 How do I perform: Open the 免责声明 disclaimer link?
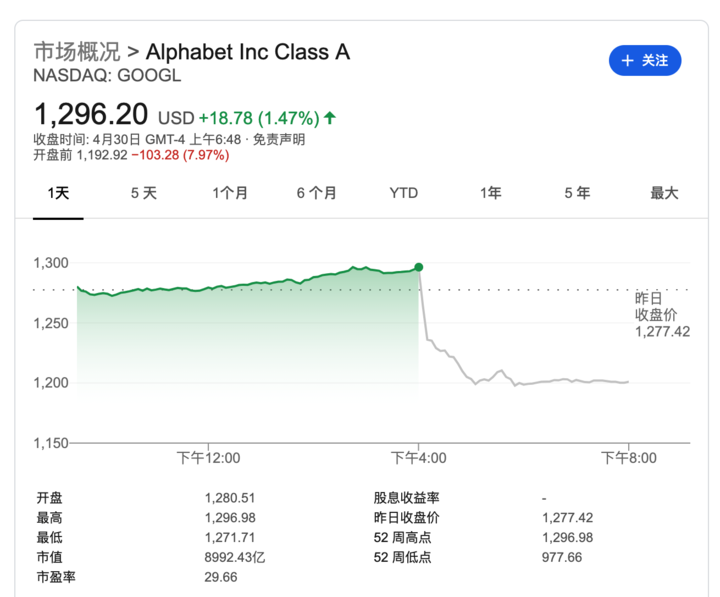[279, 139]
